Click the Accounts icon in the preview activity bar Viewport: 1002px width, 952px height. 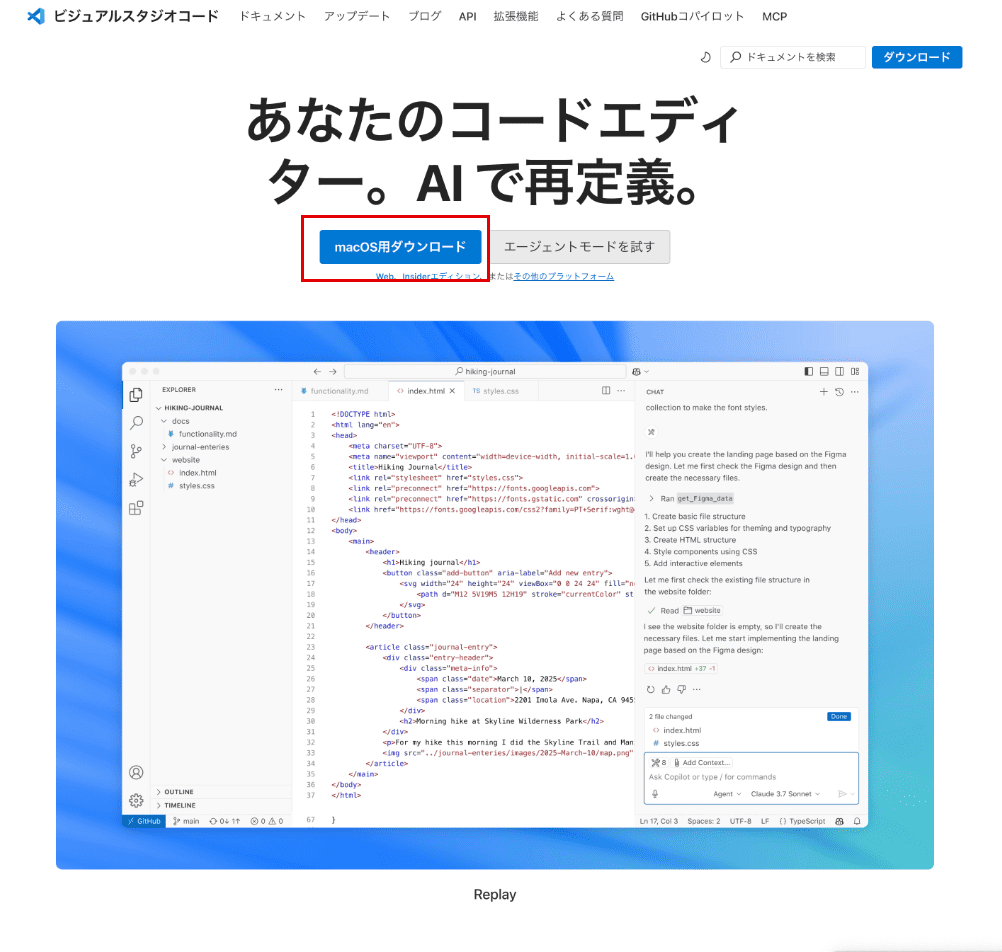pyautogui.click(x=136, y=772)
